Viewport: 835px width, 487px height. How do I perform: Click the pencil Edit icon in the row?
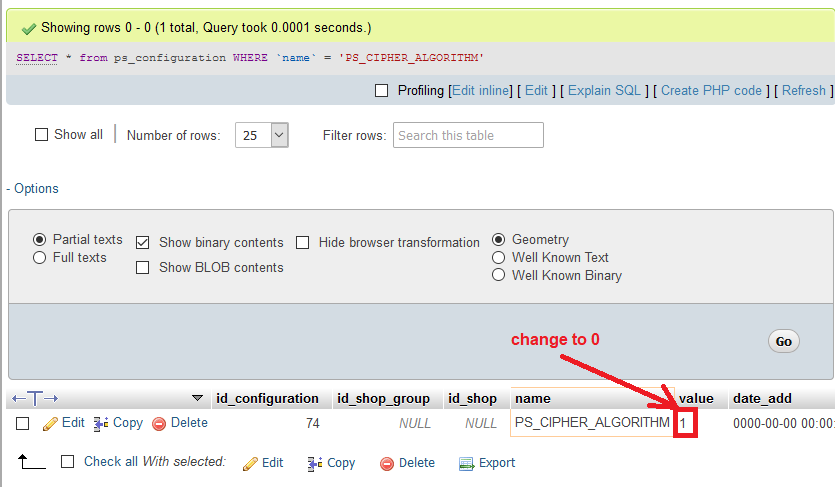click(x=50, y=424)
